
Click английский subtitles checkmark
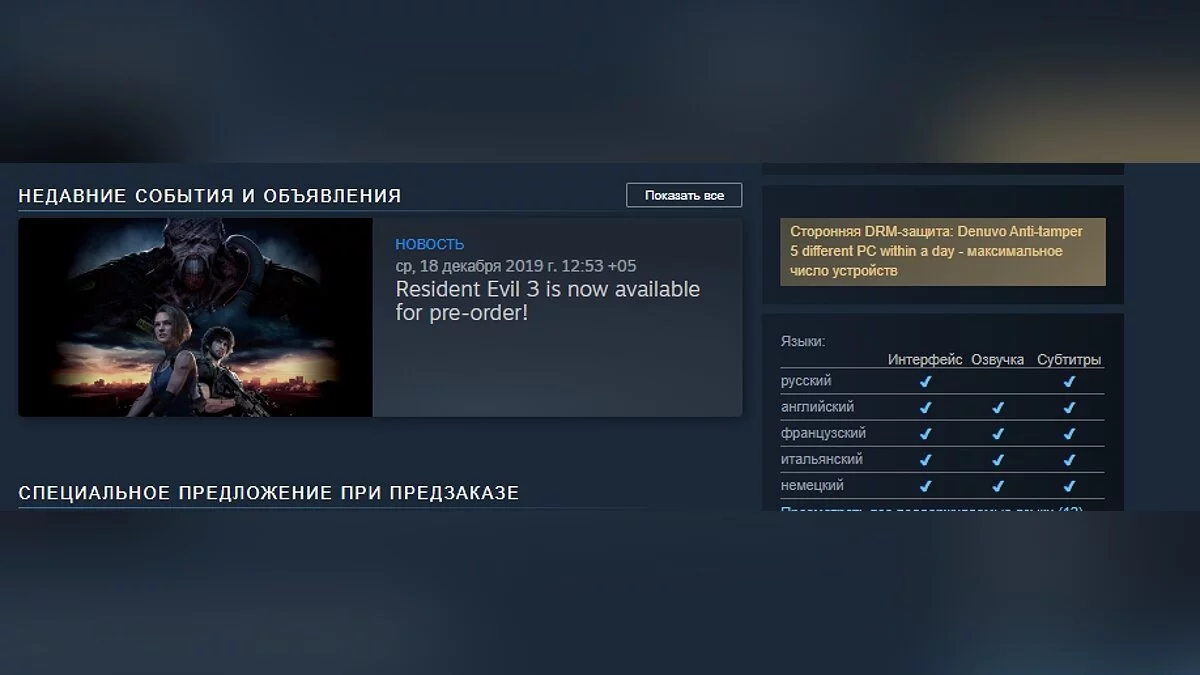pos(1069,408)
